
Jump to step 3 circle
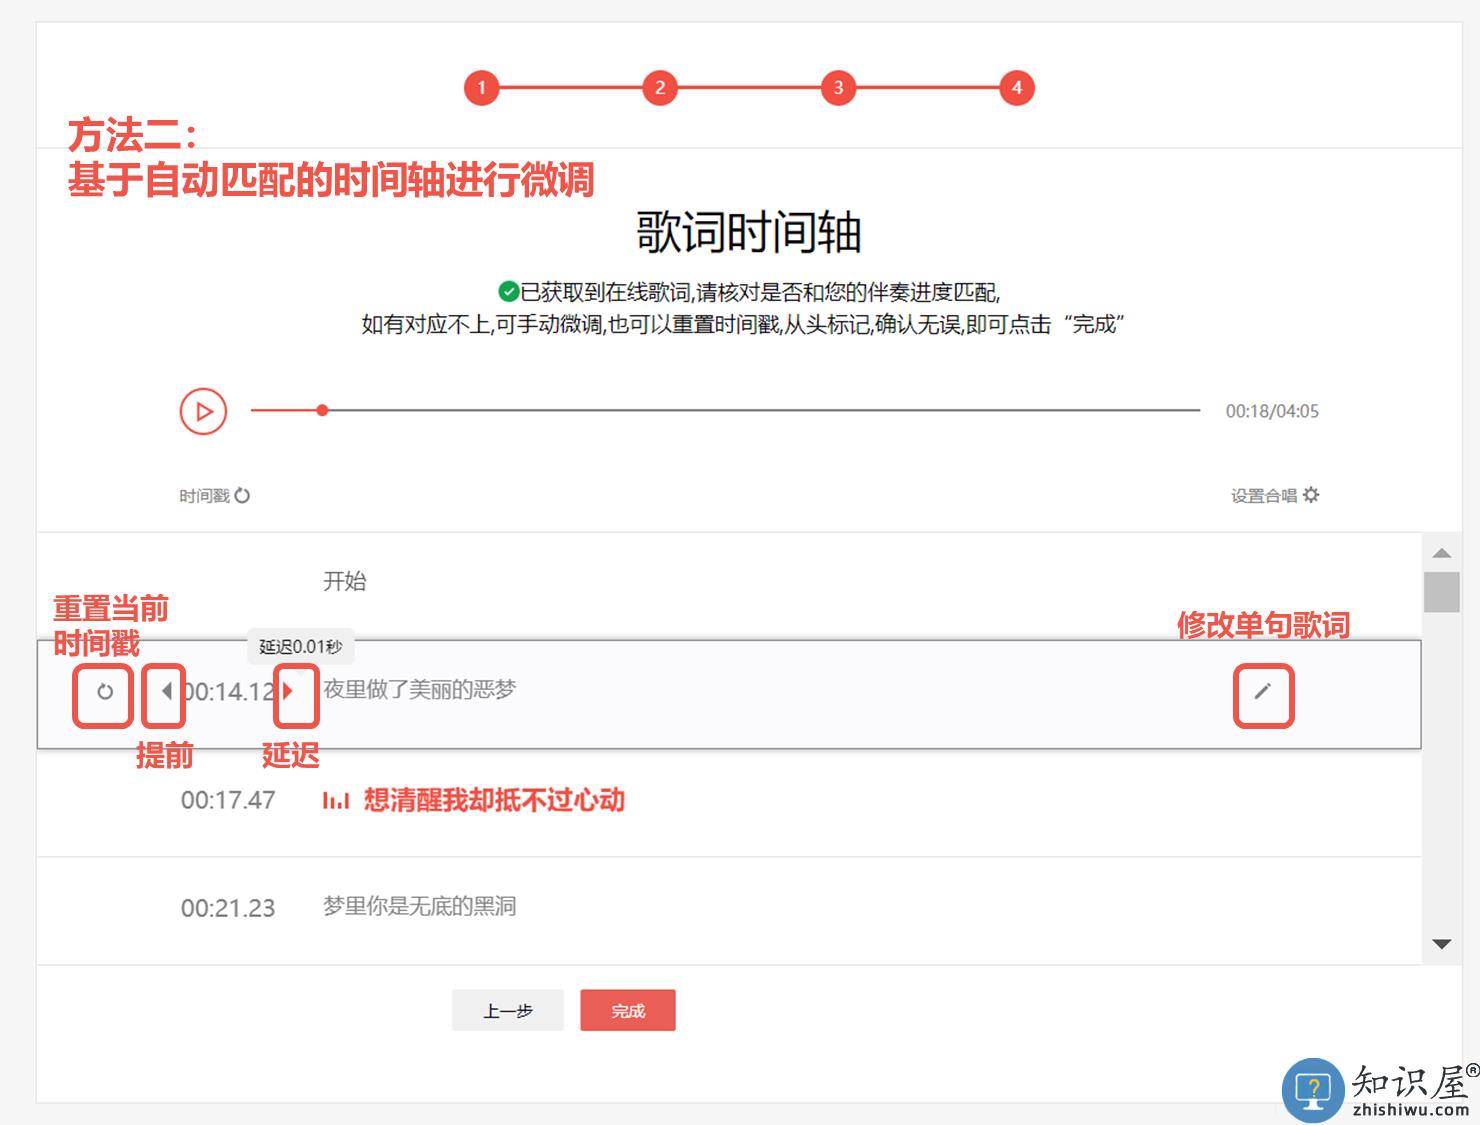(x=838, y=88)
